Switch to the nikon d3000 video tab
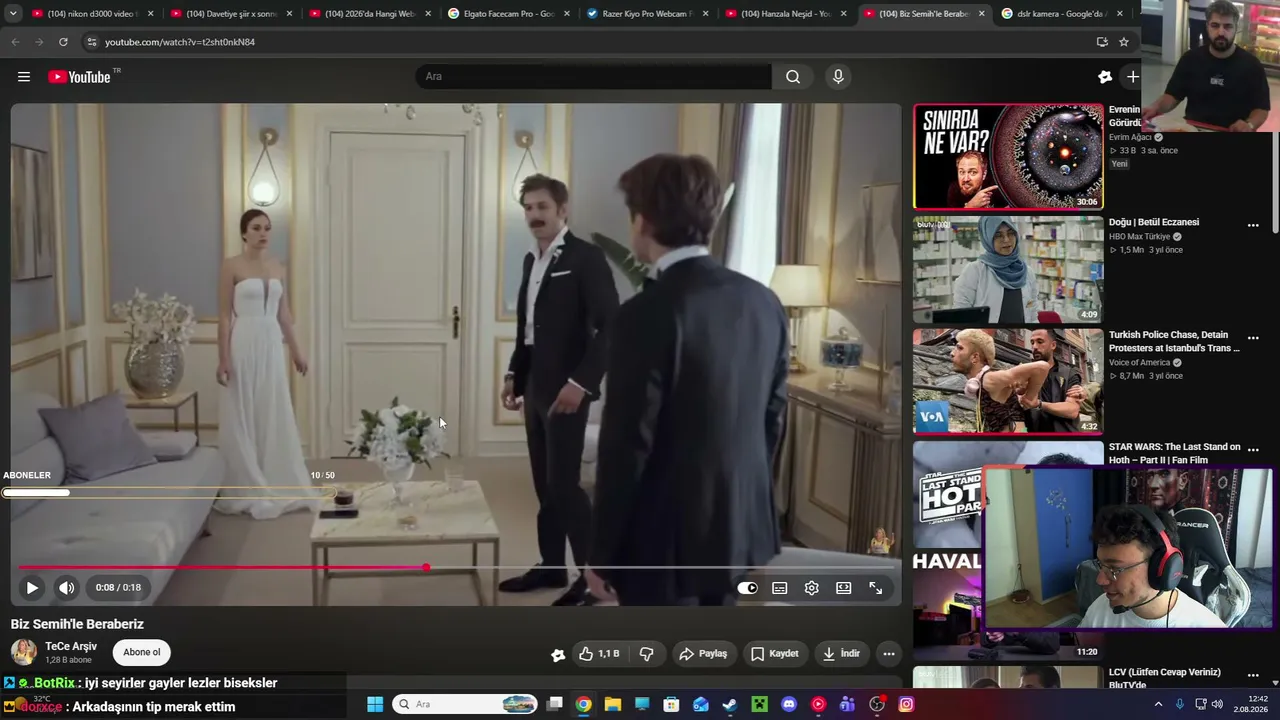The image size is (1280, 720). point(92,14)
